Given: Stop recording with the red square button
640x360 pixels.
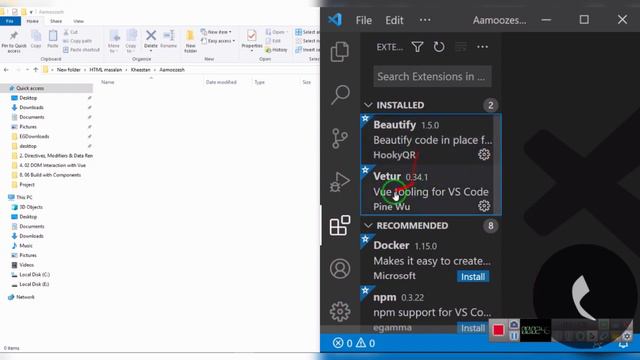Looking at the screenshot, I should tap(498, 329).
